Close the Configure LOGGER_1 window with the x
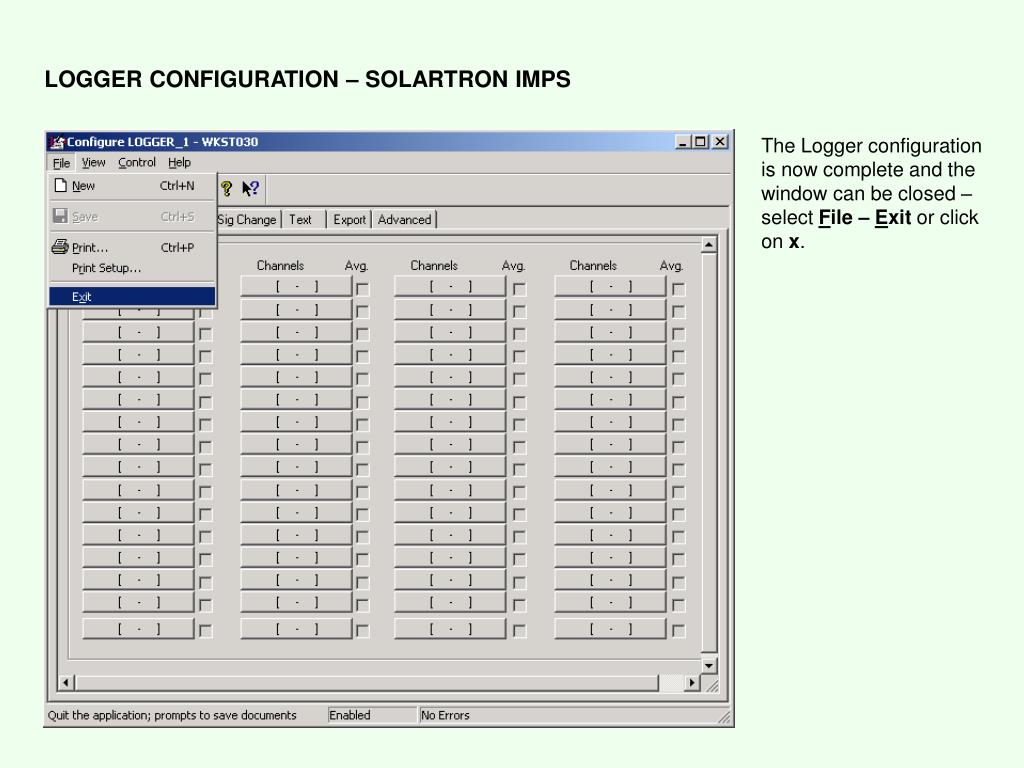This screenshot has width=1024, height=768. tap(720, 142)
